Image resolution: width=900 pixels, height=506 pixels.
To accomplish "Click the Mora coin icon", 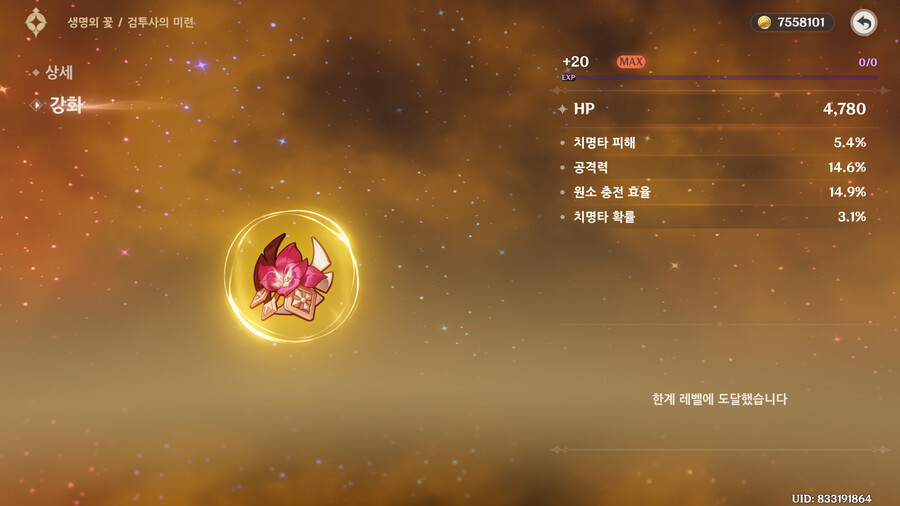I will (764, 22).
